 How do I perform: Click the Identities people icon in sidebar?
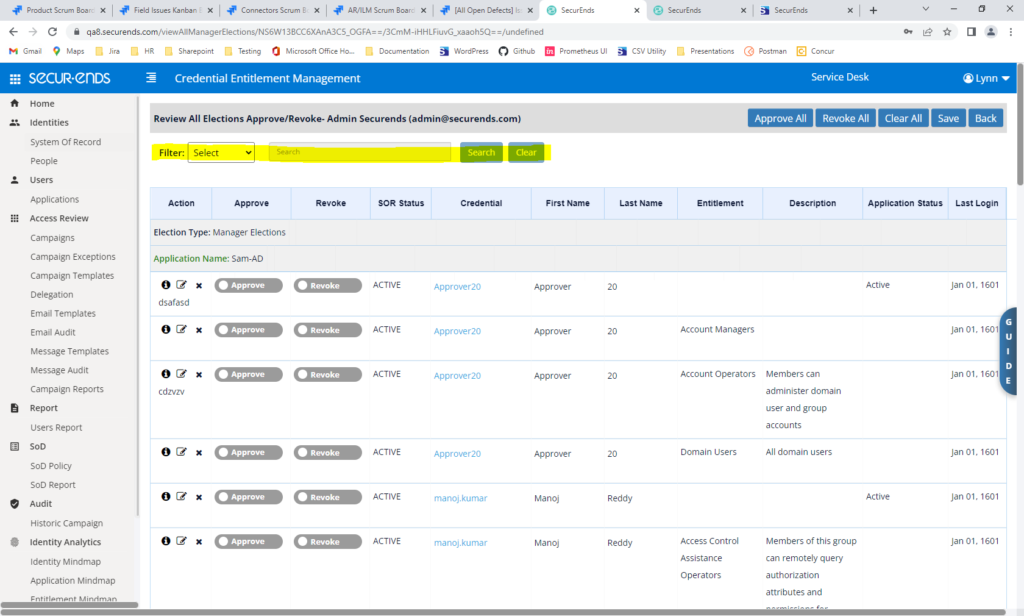14,122
